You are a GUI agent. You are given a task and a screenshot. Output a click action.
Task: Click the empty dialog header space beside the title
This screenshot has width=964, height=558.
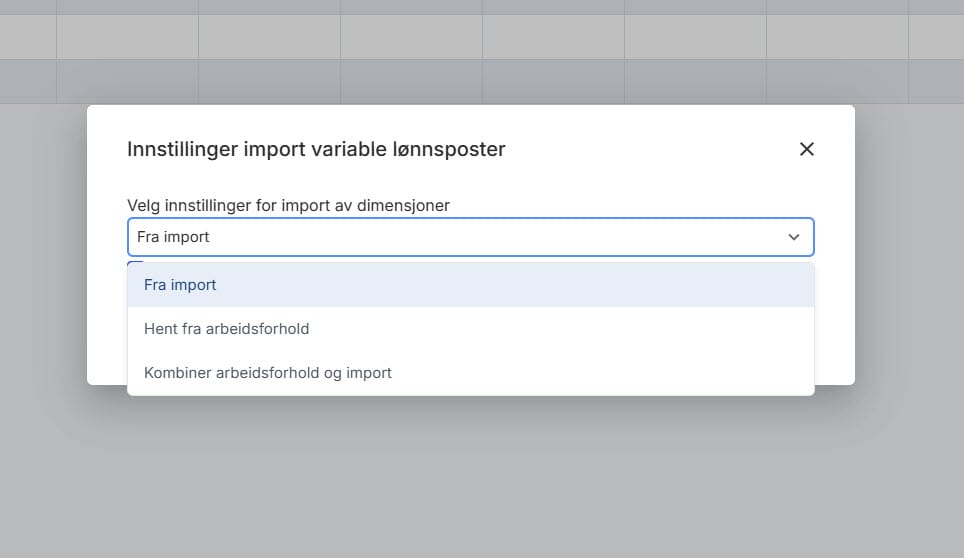pyautogui.click(x=650, y=149)
